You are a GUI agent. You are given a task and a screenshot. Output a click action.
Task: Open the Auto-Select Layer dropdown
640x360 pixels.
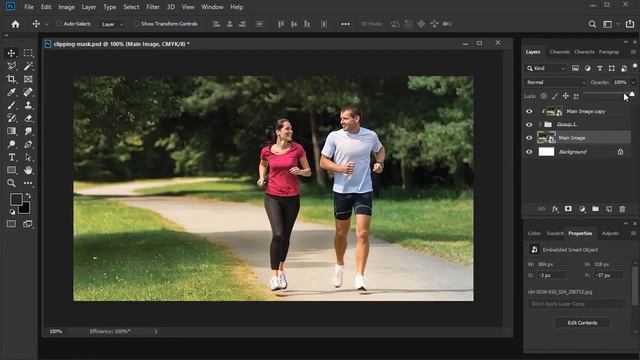(113, 24)
